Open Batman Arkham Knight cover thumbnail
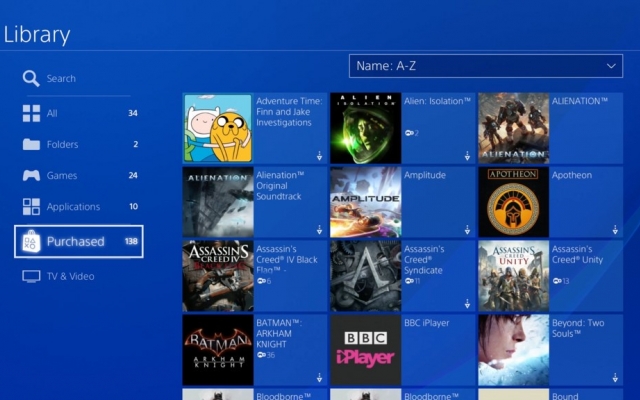Viewport: 640px width, 400px height. pyautogui.click(x=218, y=350)
